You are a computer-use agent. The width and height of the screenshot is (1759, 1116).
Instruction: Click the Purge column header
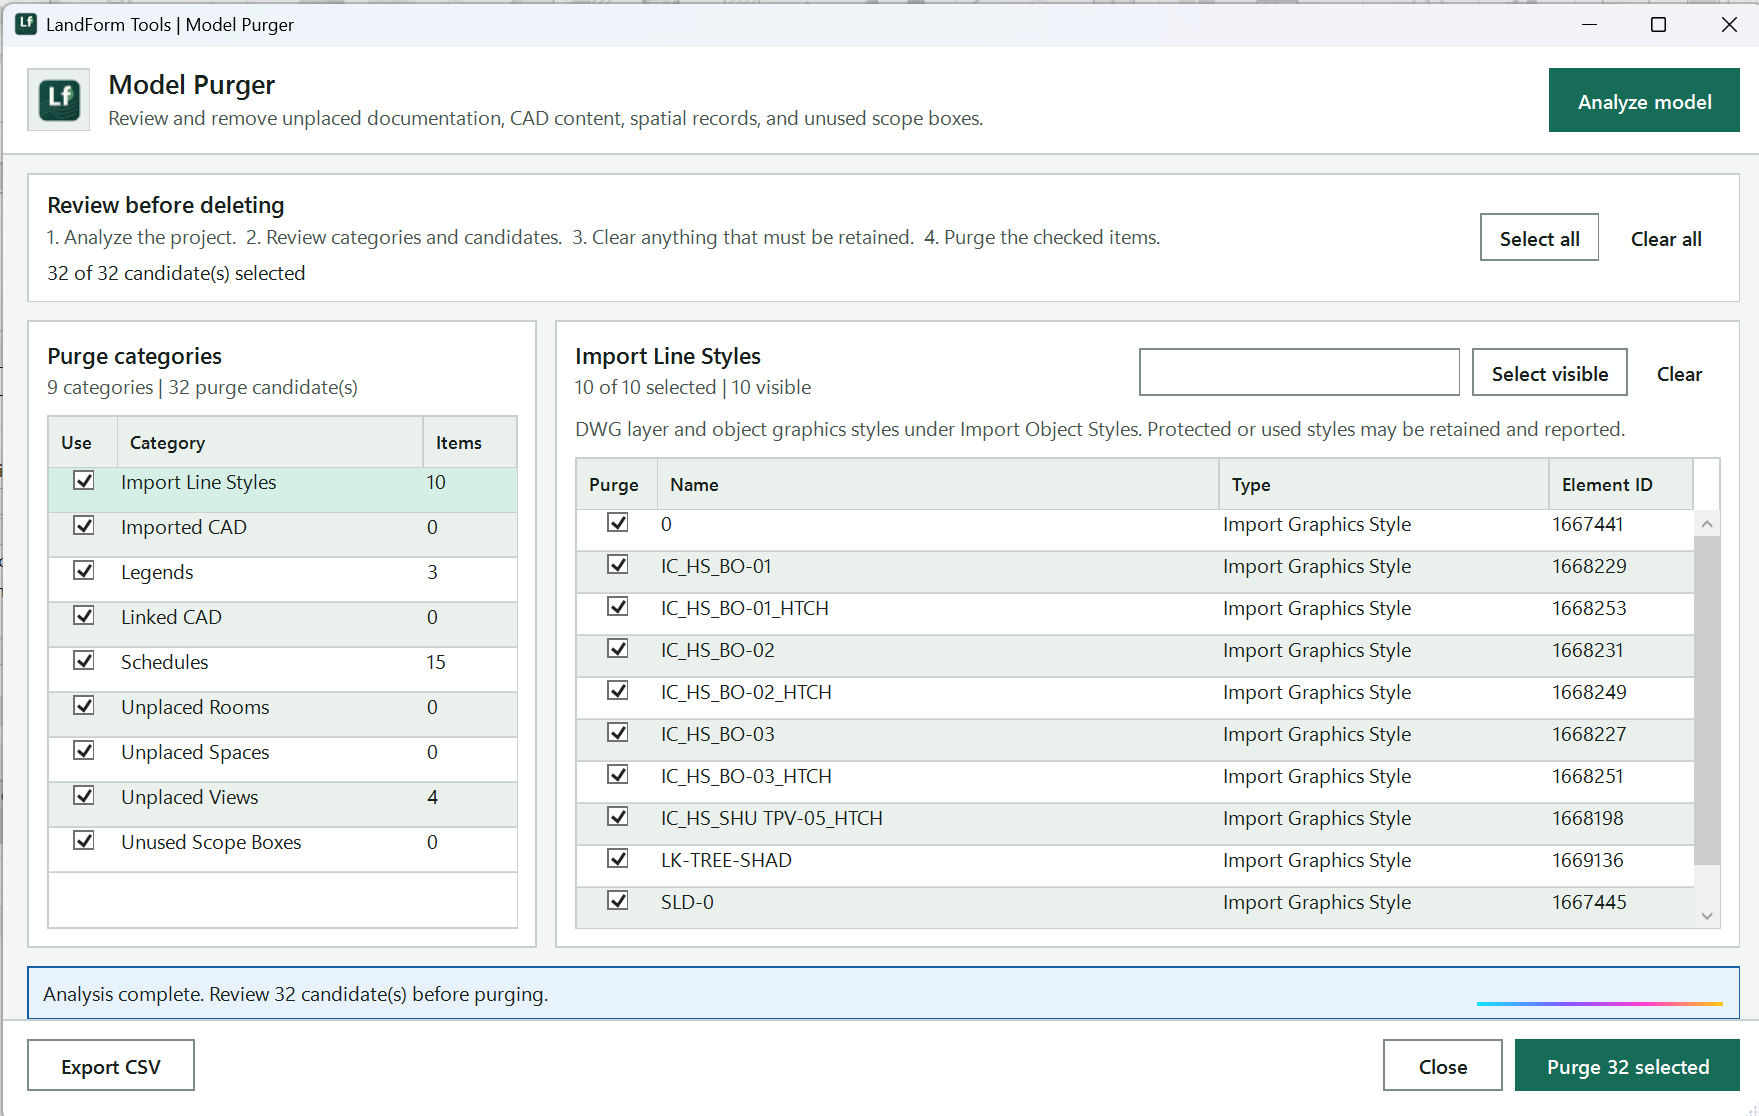[x=614, y=484]
